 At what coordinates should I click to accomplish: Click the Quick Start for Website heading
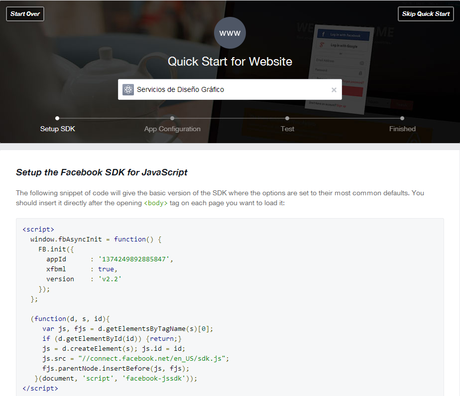[230, 62]
